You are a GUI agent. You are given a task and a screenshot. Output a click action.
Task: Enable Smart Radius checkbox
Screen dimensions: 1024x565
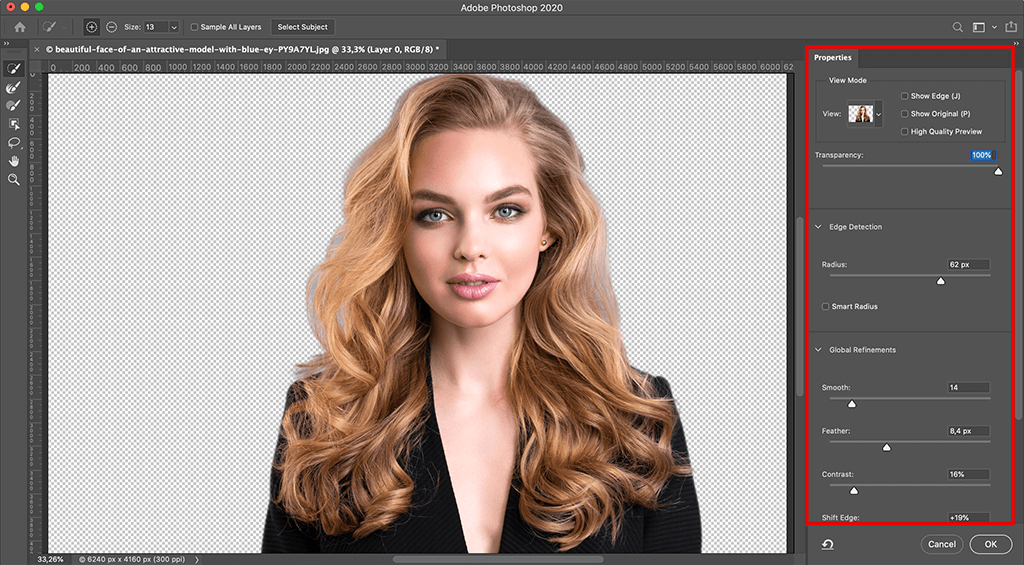tap(825, 306)
